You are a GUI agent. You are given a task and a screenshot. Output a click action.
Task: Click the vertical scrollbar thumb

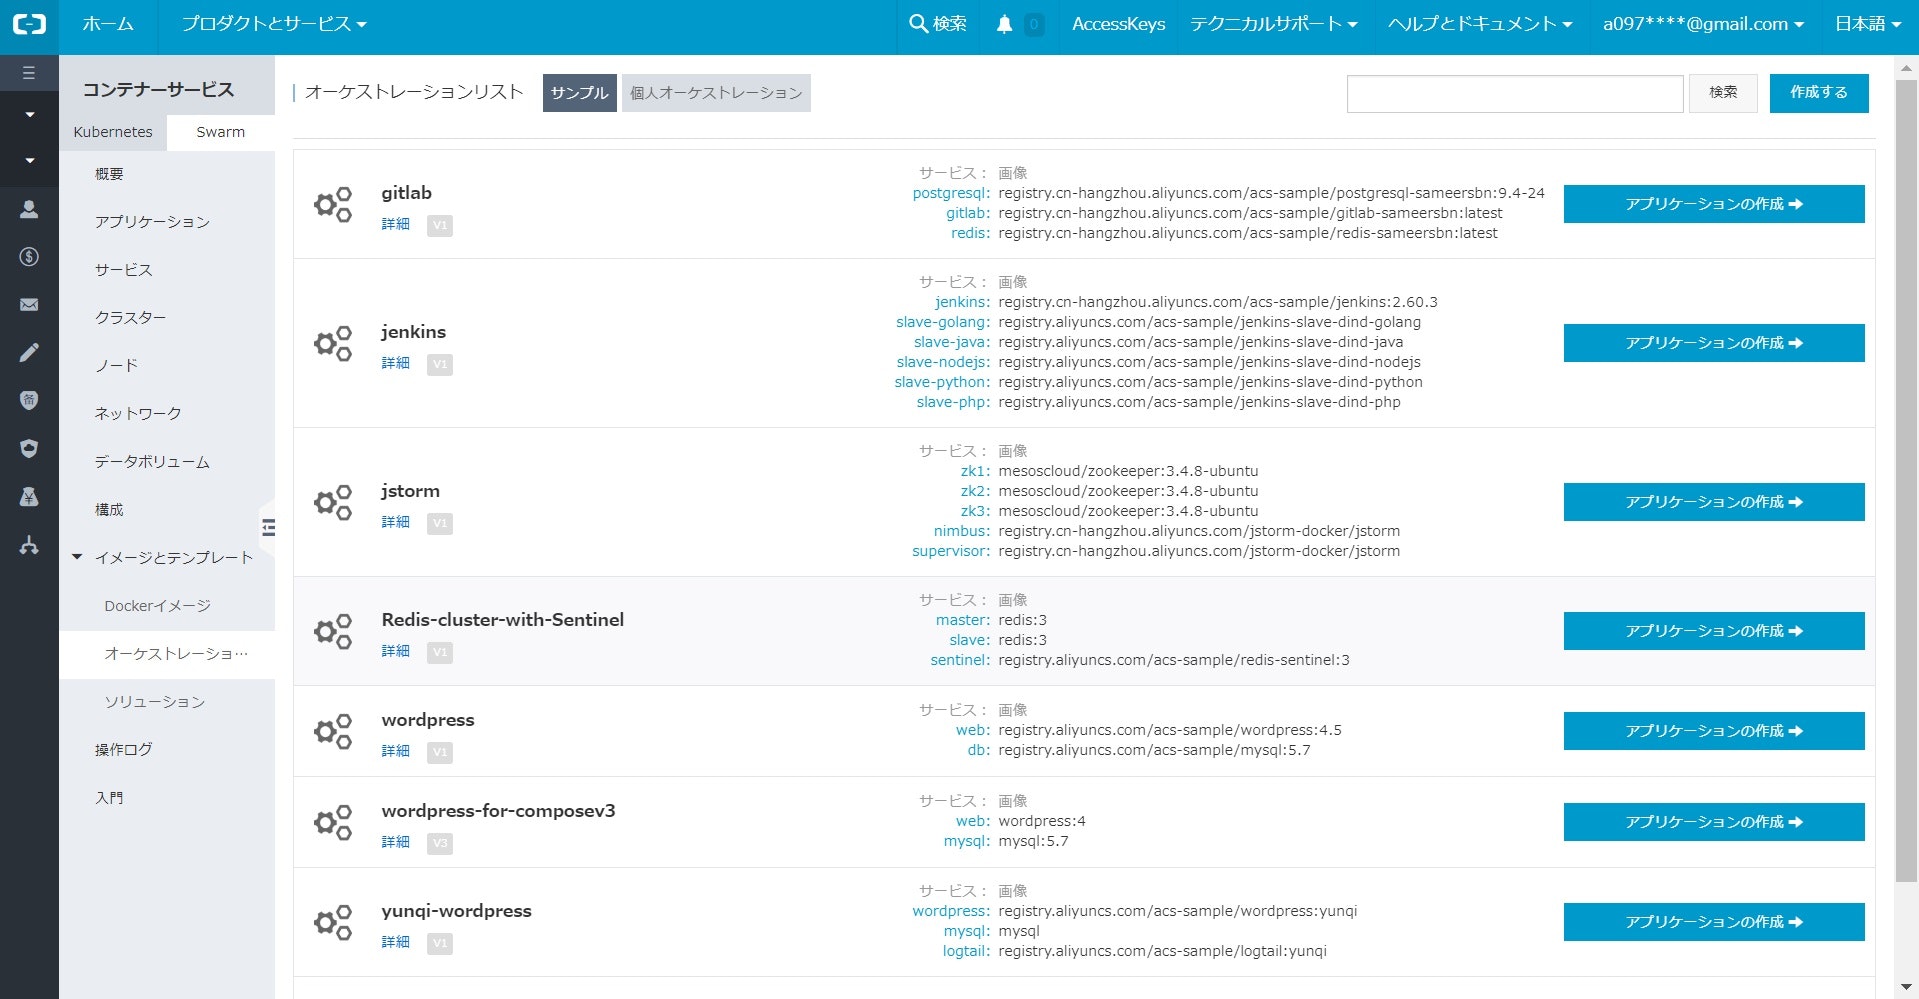[x=1906, y=480]
